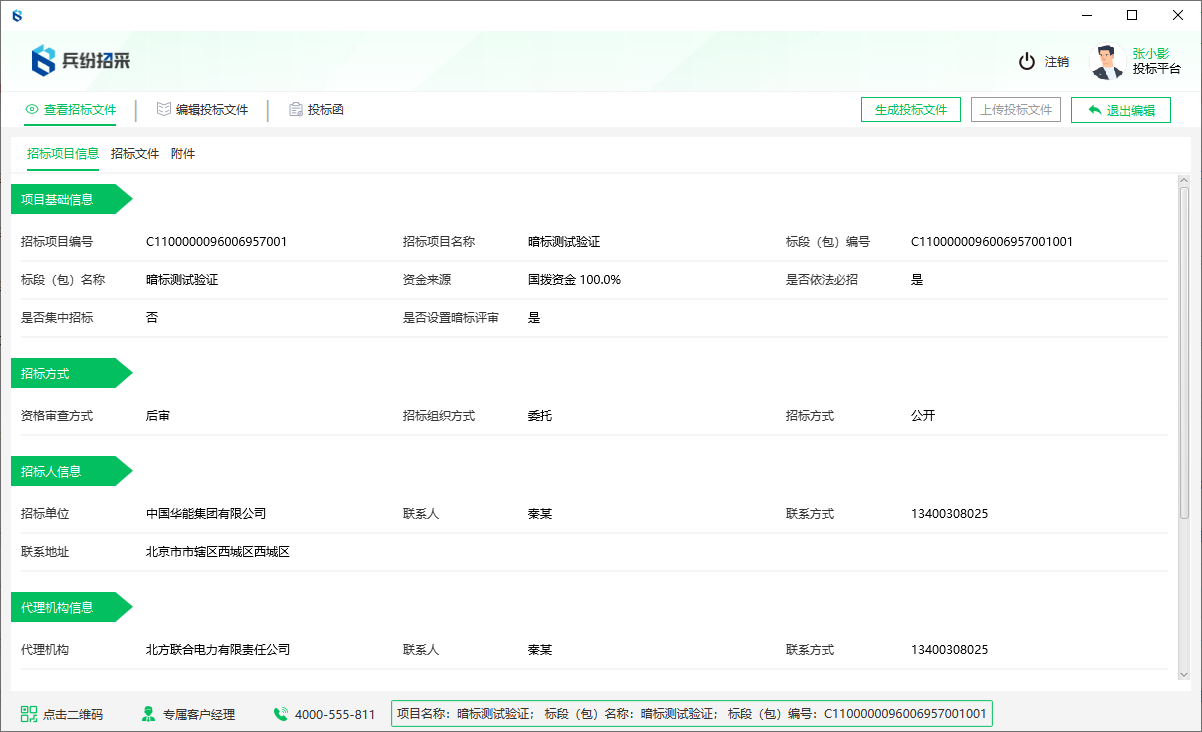The image size is (1202, 732).
Task: Click the QR code icon at bottom left
Action: [x=28, y=713]
